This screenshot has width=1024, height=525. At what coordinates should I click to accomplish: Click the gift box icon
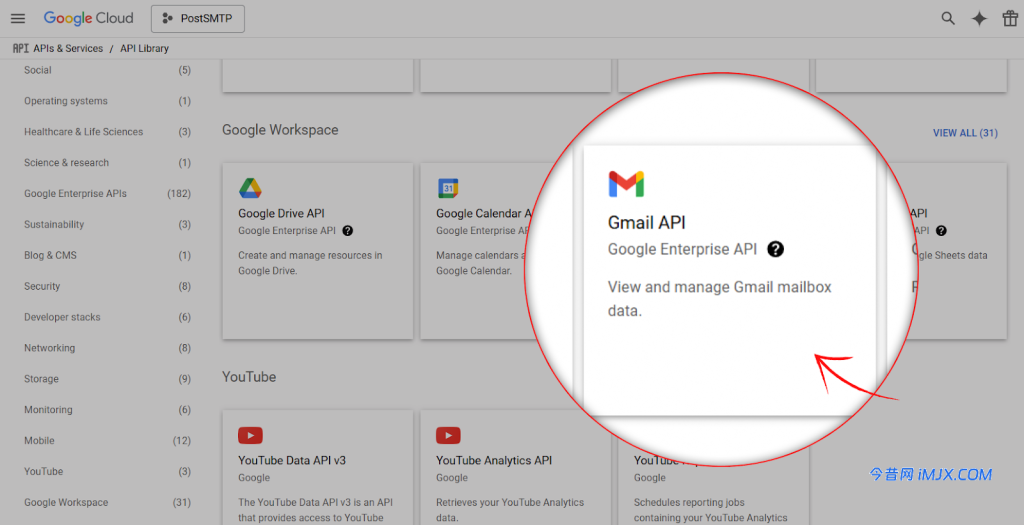pyautogui.click(x=1010, y=18)
